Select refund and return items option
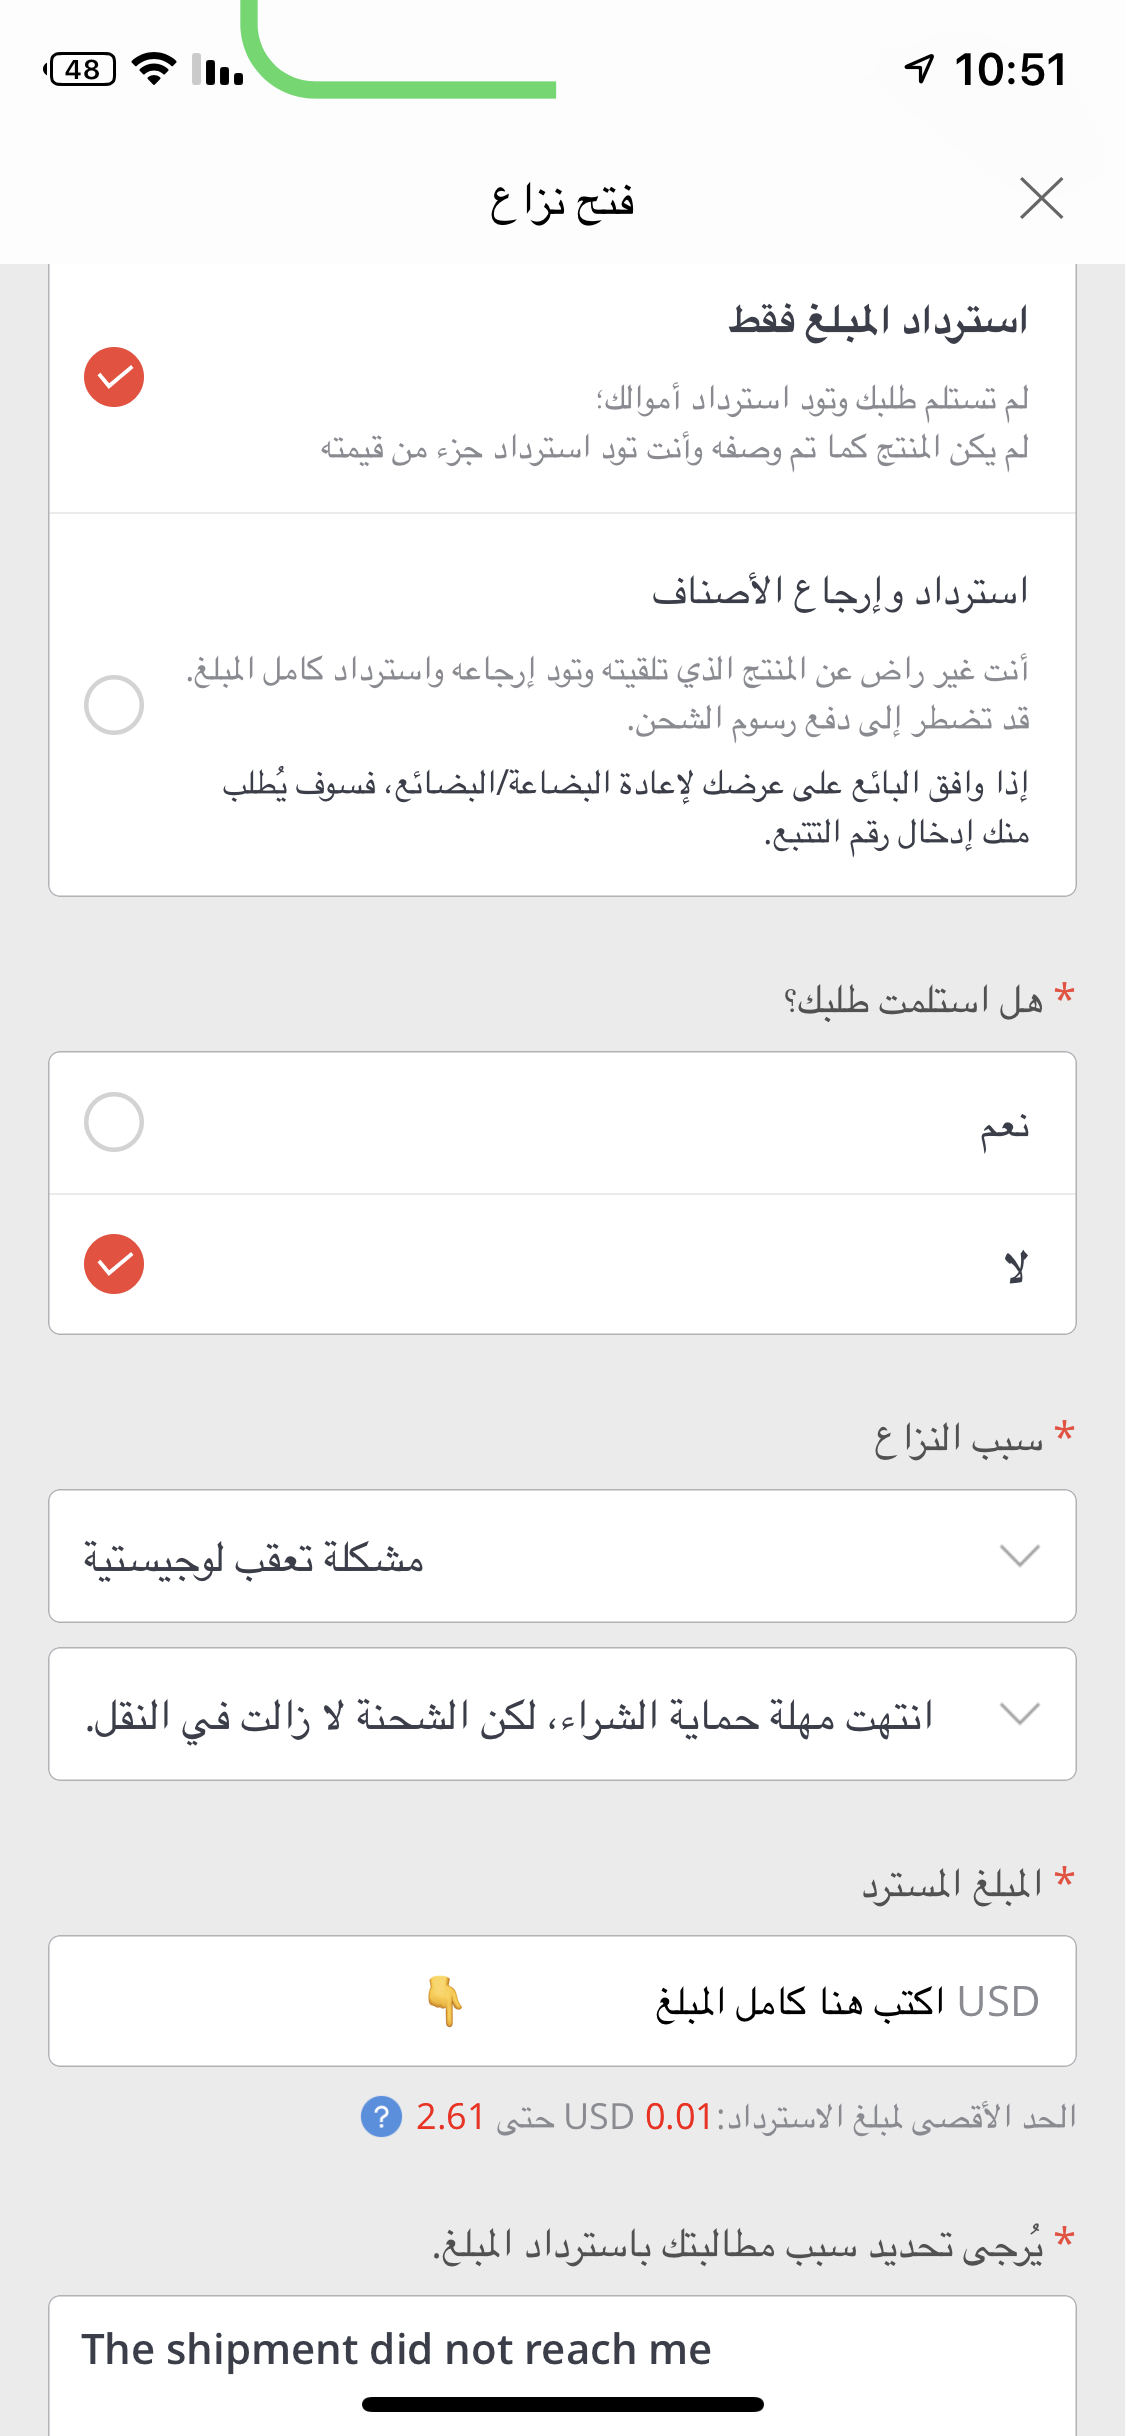This screenshot has height=2436, width=1125. [x=114, y=704]
